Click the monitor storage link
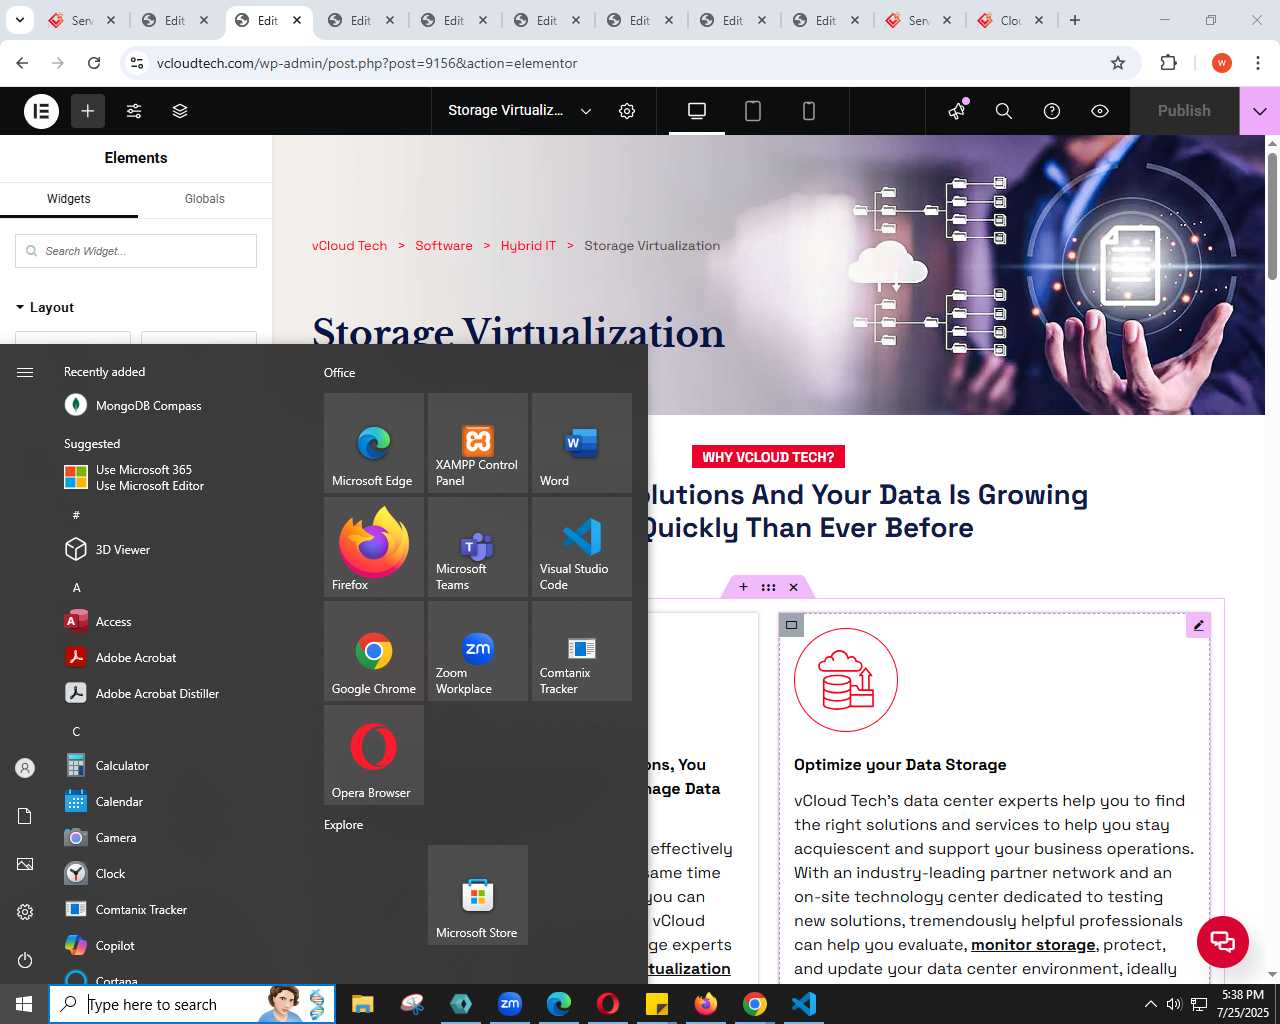Viewport: 1280px width, 1024px height. [x=1033, y=945]
